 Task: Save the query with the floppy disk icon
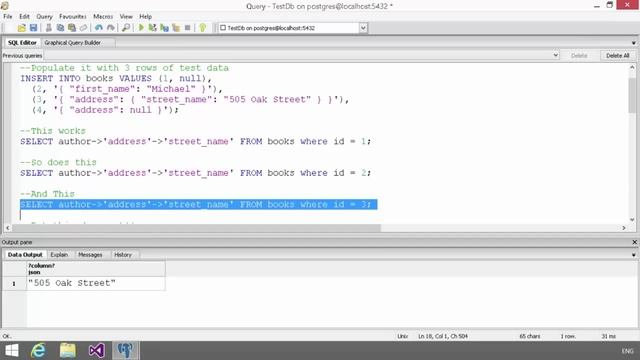pos(33,28)
